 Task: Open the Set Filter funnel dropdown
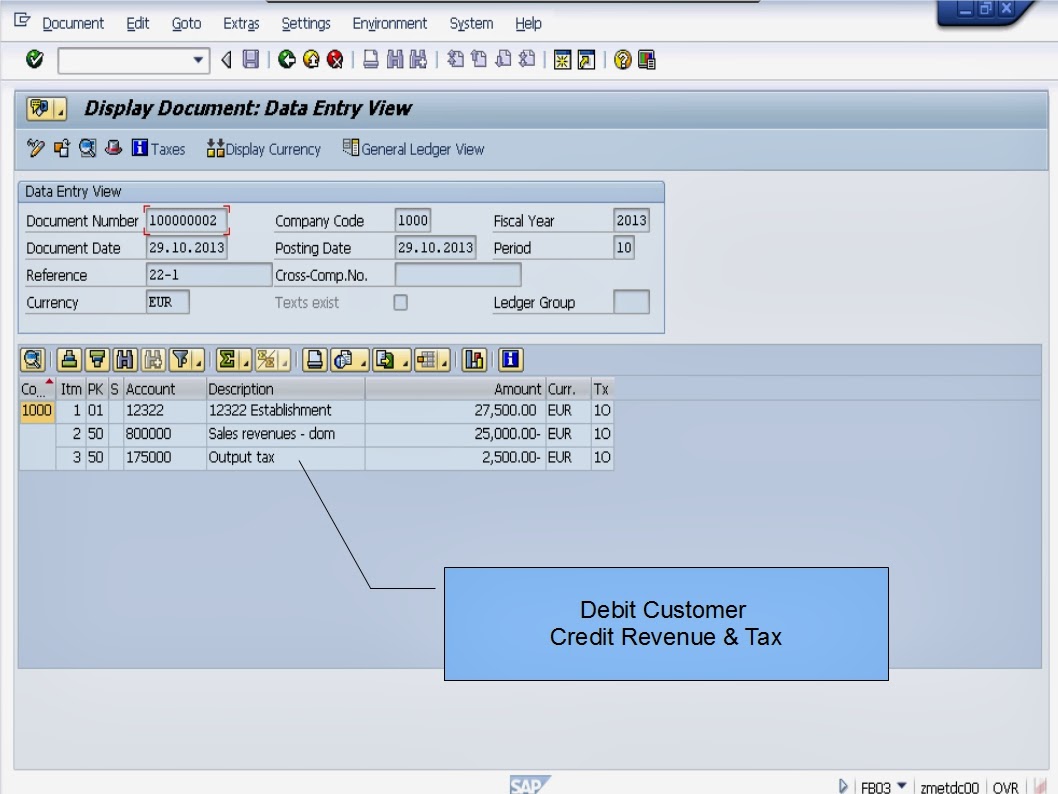point(186,360)
